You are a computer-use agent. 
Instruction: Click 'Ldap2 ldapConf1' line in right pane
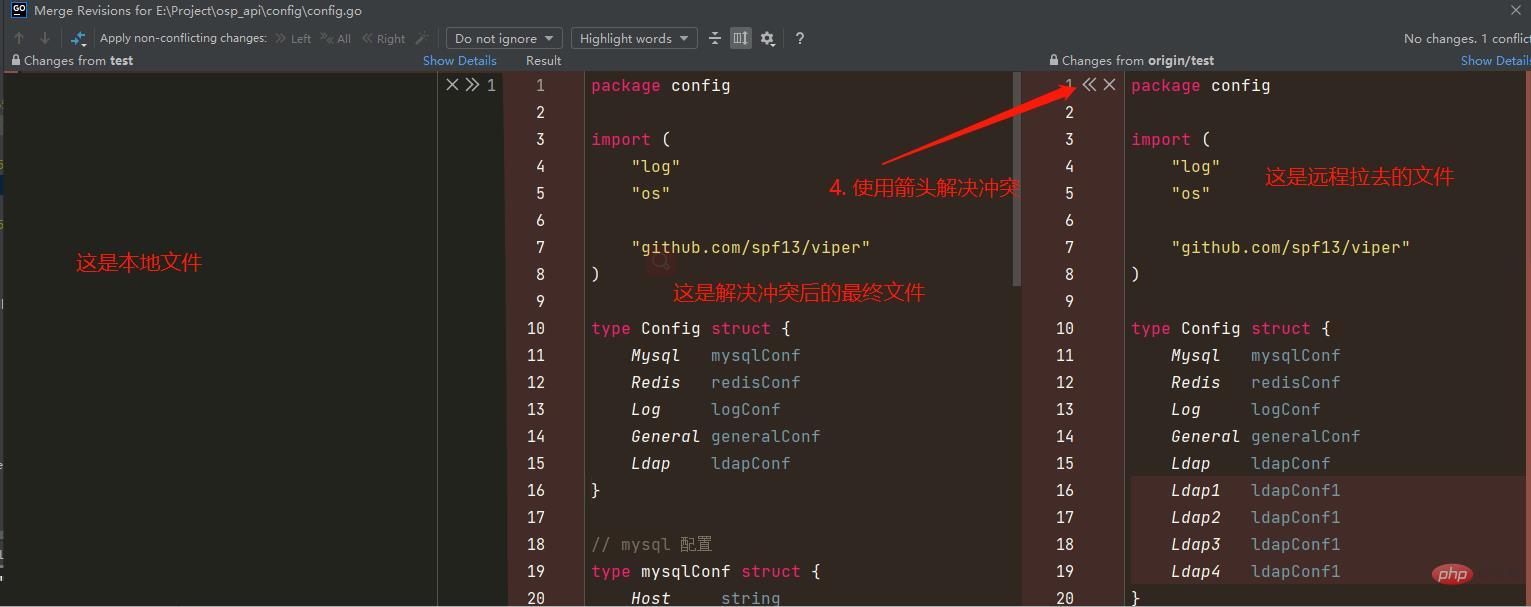[1255, 517]
